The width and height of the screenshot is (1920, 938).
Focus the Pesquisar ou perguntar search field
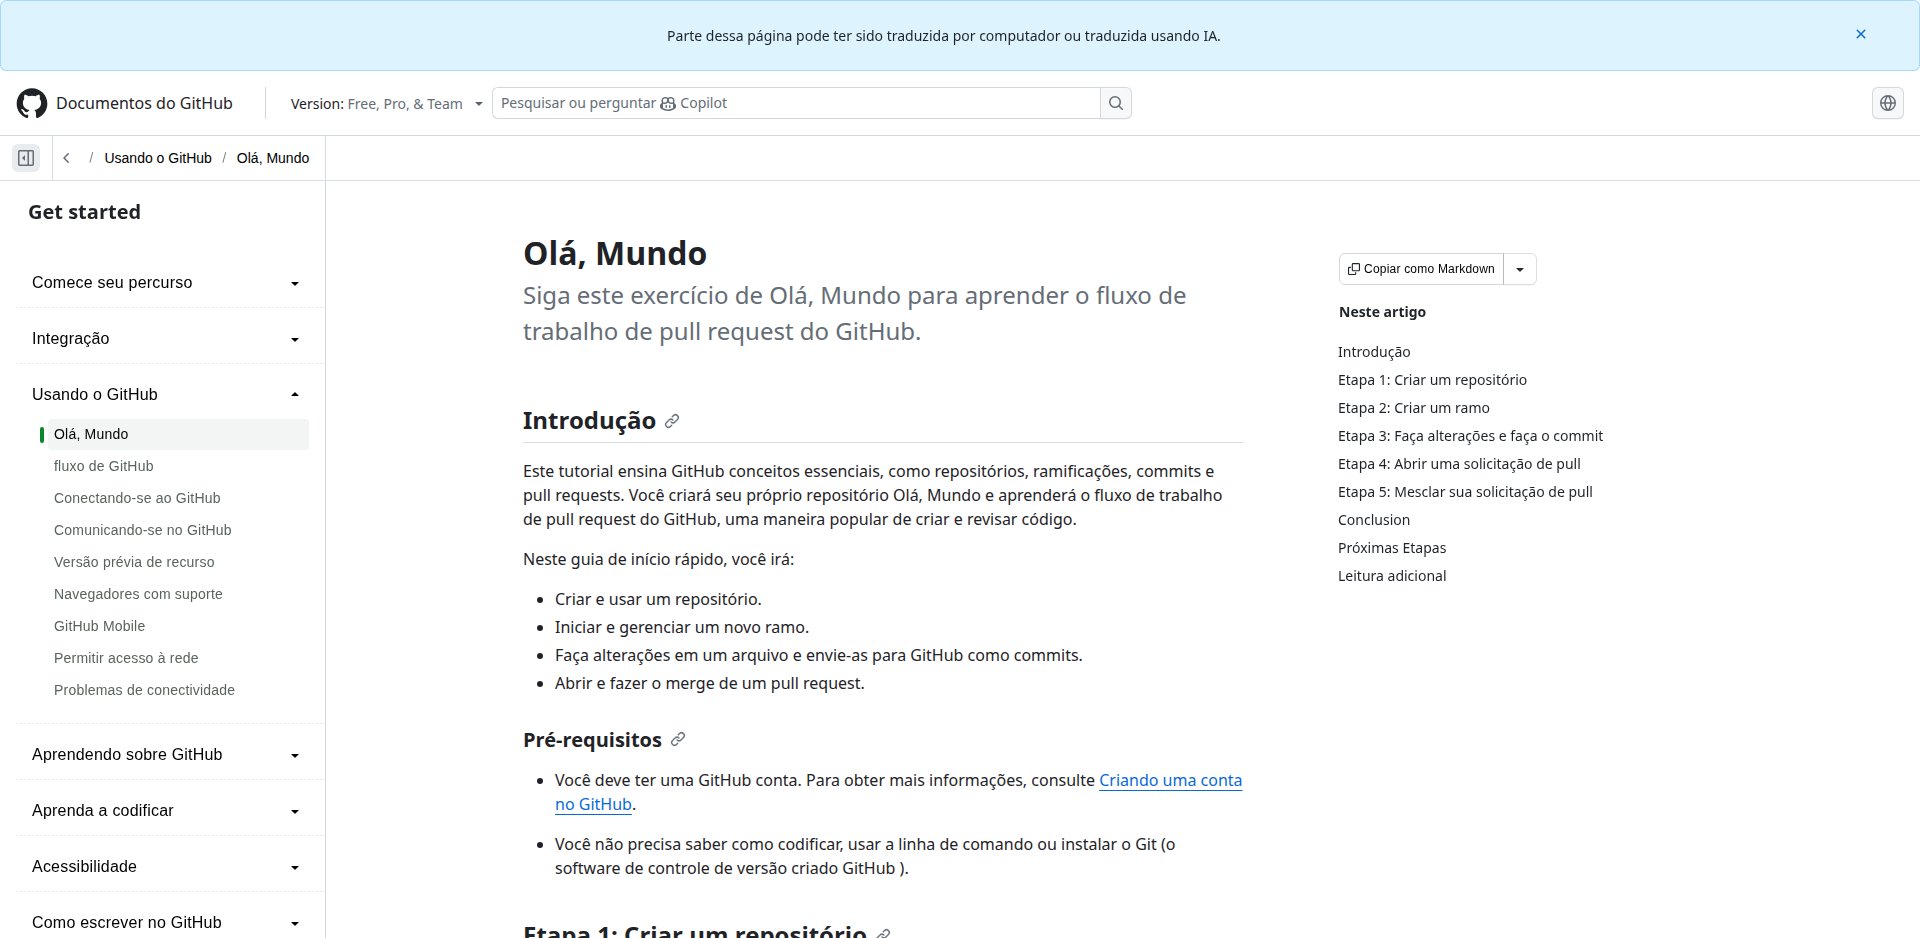pyautogui.click(x=796, y=103)
